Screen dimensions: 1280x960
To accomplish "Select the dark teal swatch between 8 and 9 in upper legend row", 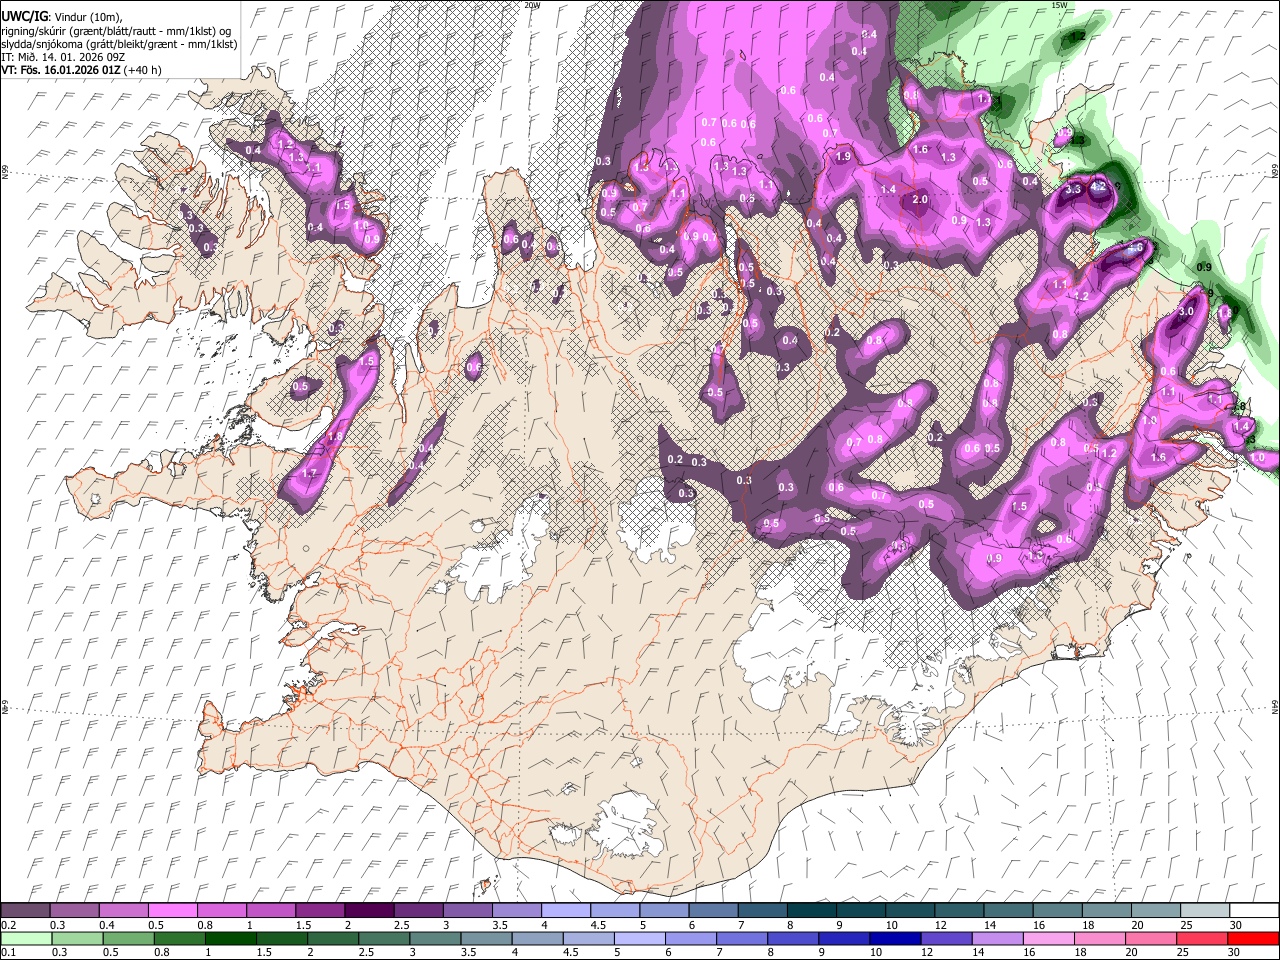I will [811, 911].
